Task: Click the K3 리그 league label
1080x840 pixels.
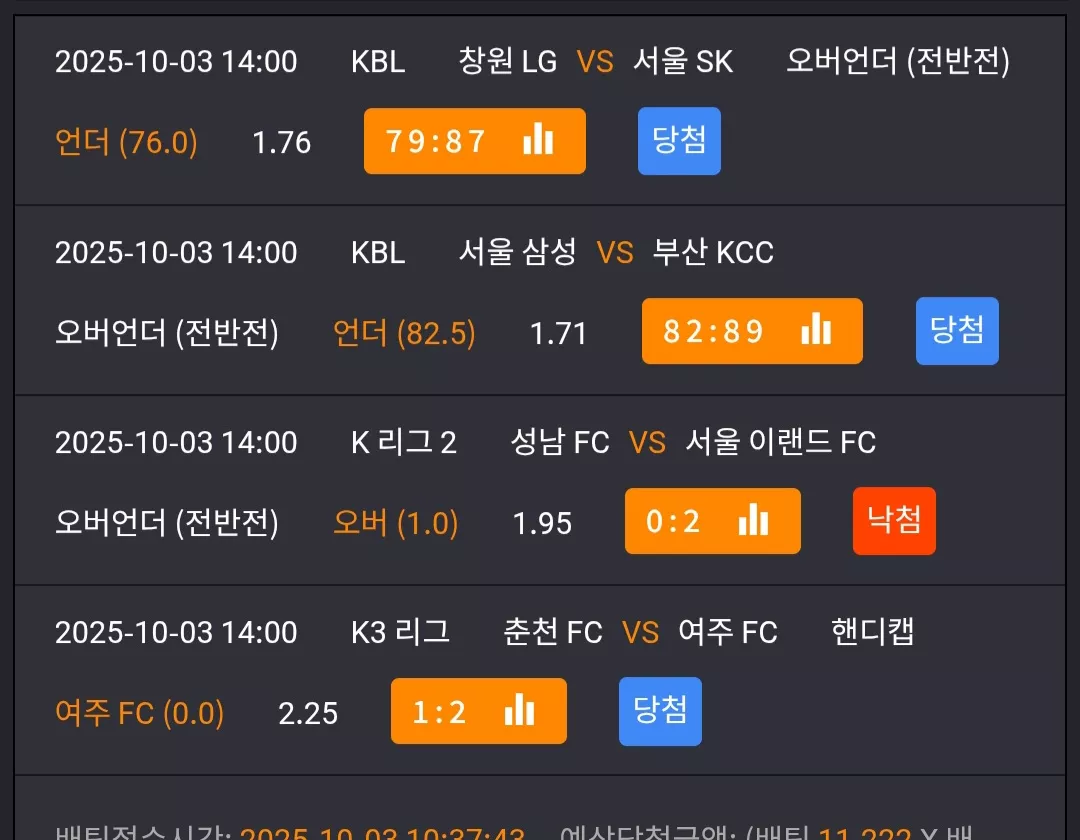Action: [x=400, y=632]
